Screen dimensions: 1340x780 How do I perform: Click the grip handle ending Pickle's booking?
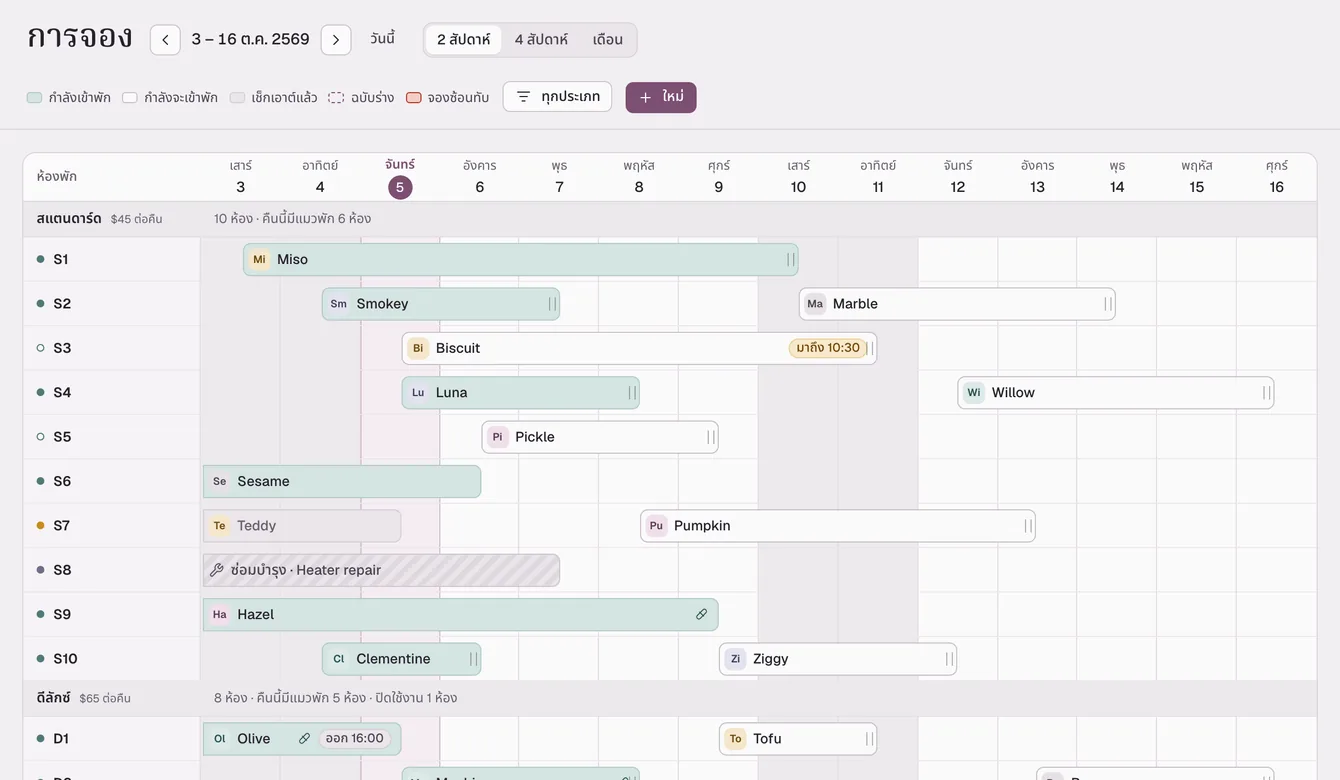tap(711, 437)
